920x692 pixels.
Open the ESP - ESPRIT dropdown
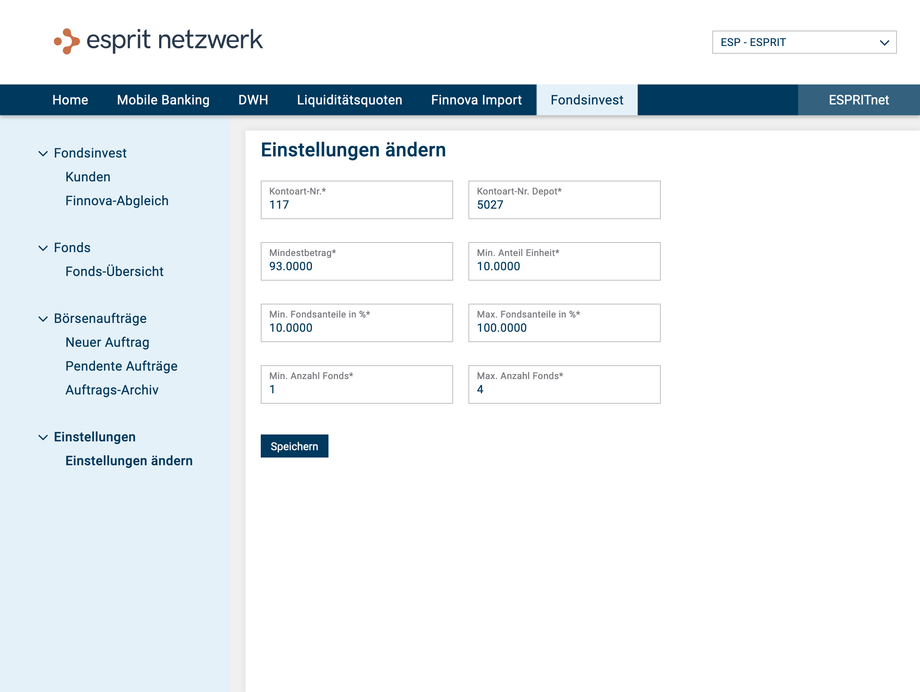pyautogui.click(x=803, y=42)
